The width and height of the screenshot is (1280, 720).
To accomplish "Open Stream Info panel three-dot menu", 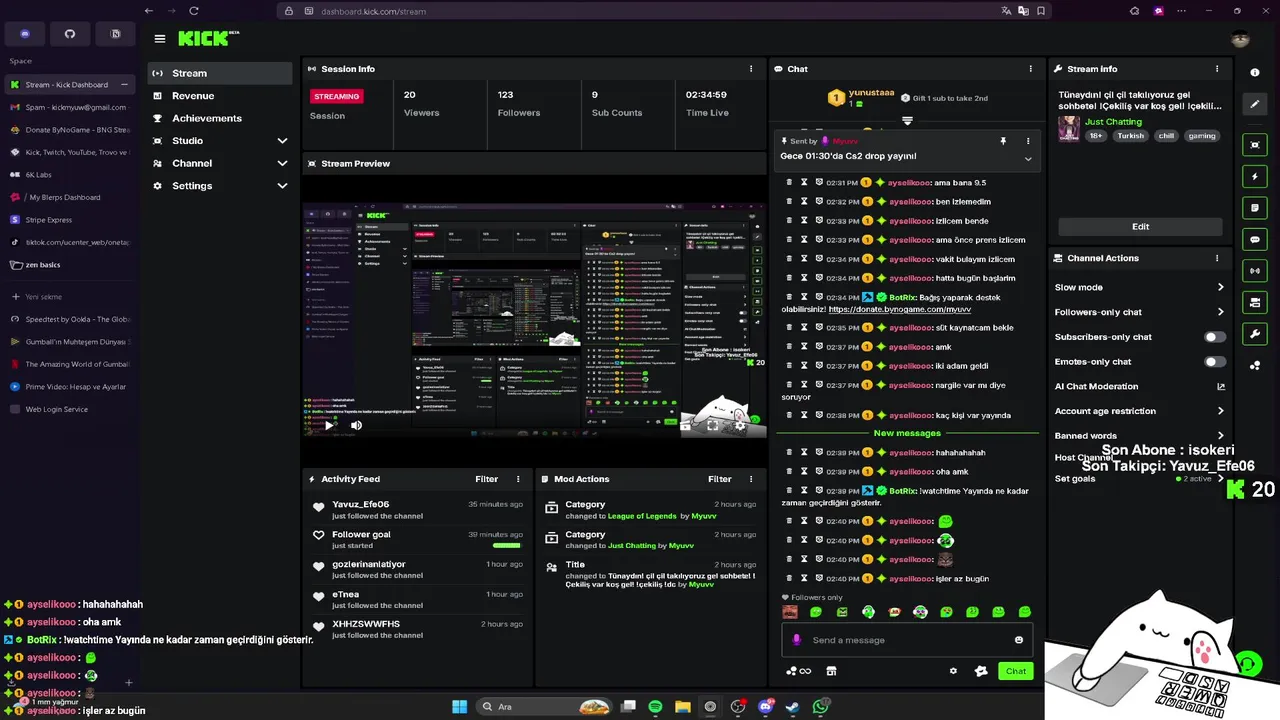I will pyautogui.click(x=1217, y=69).
